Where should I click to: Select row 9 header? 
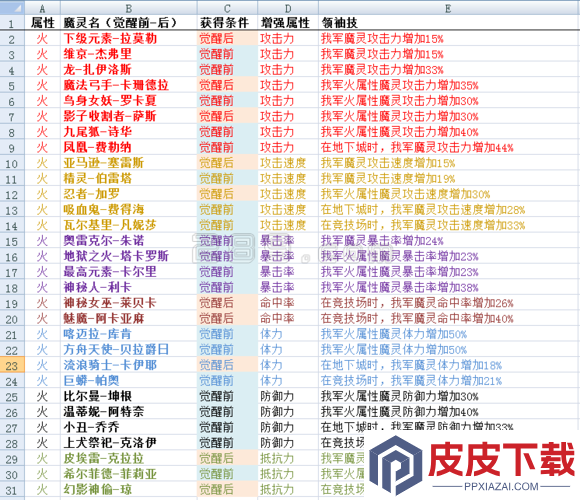12,148
